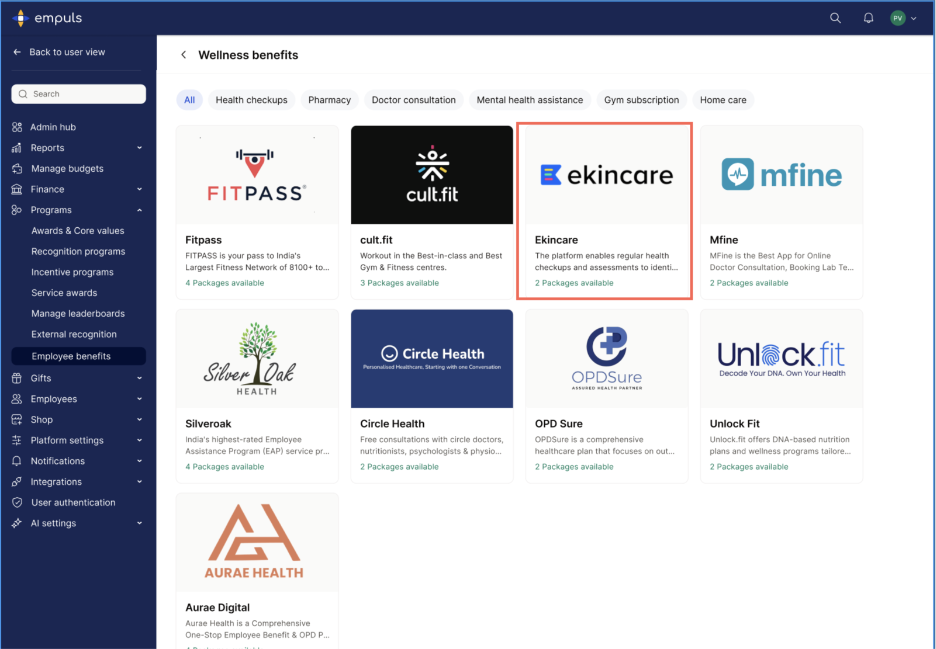This screenshot has height=649, width=936.
Task: Filter by Doctor consultation
Action: [x=414, y=100]
